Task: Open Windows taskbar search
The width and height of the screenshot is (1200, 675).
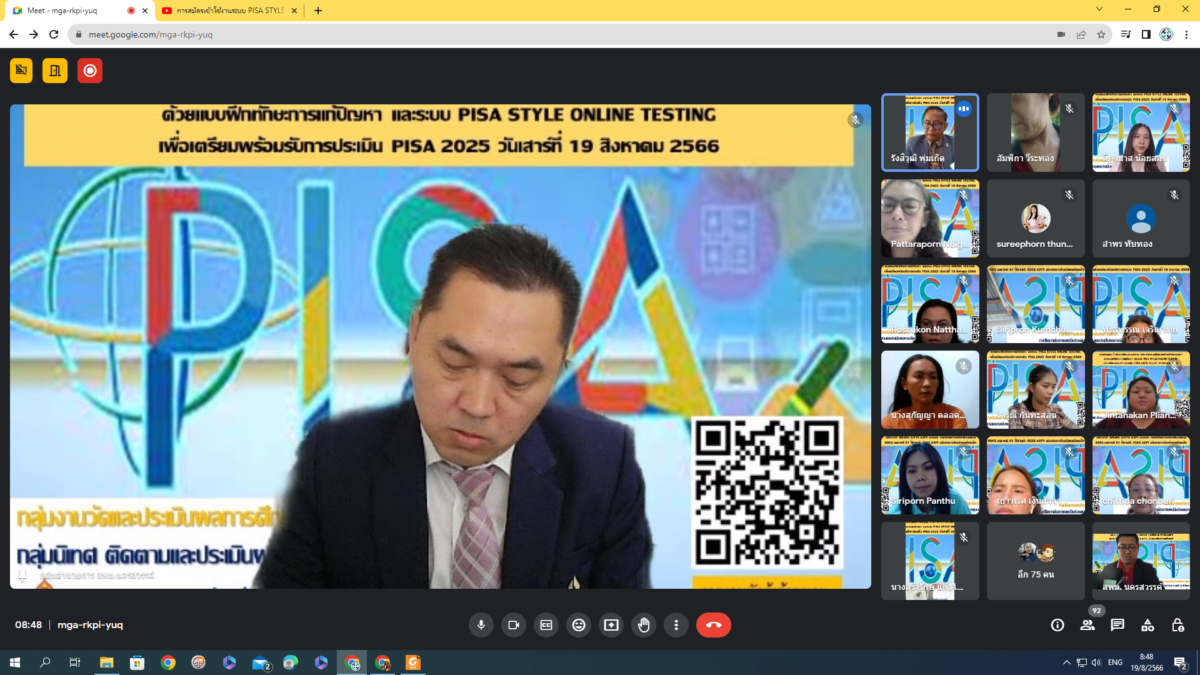Action: (x=45, y=662)
